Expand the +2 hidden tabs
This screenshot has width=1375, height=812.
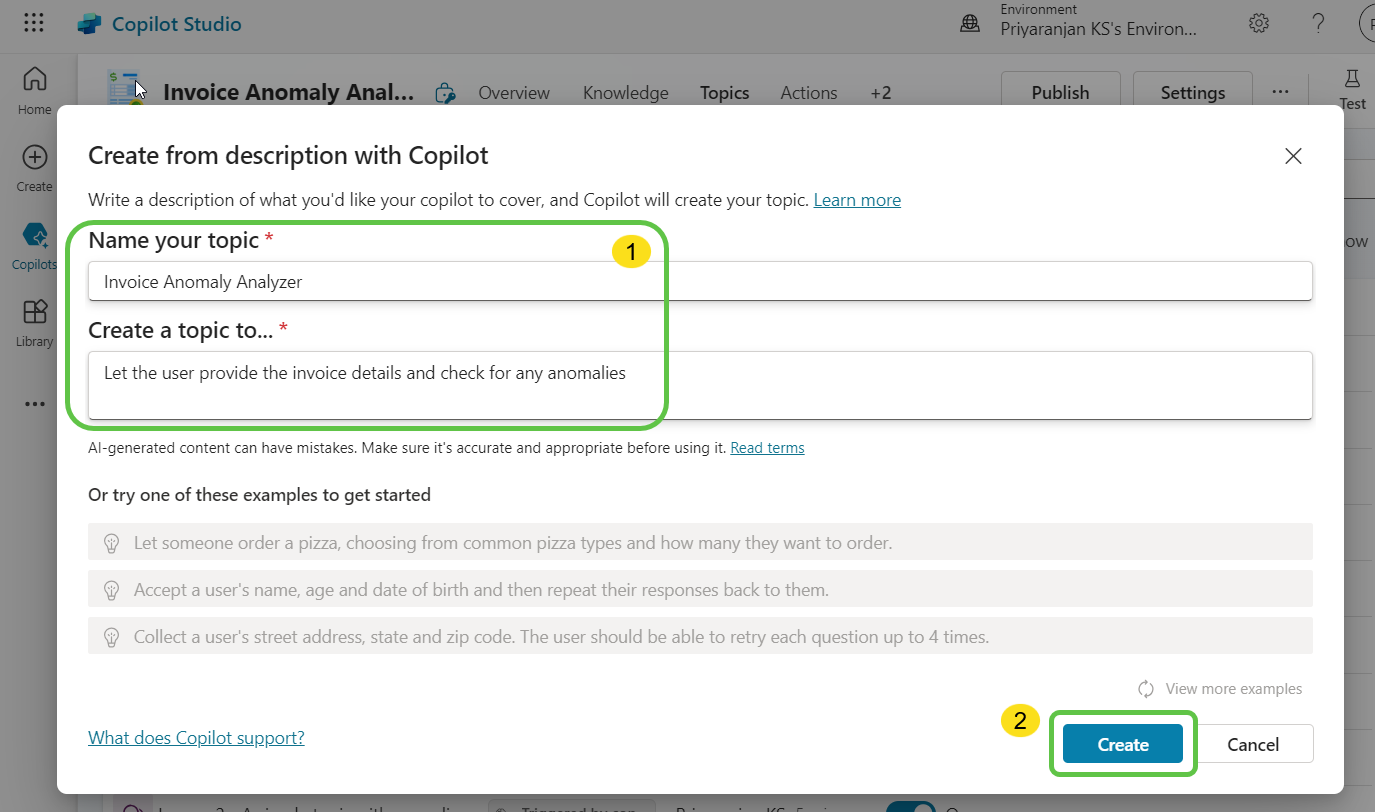tap(880, 93)
